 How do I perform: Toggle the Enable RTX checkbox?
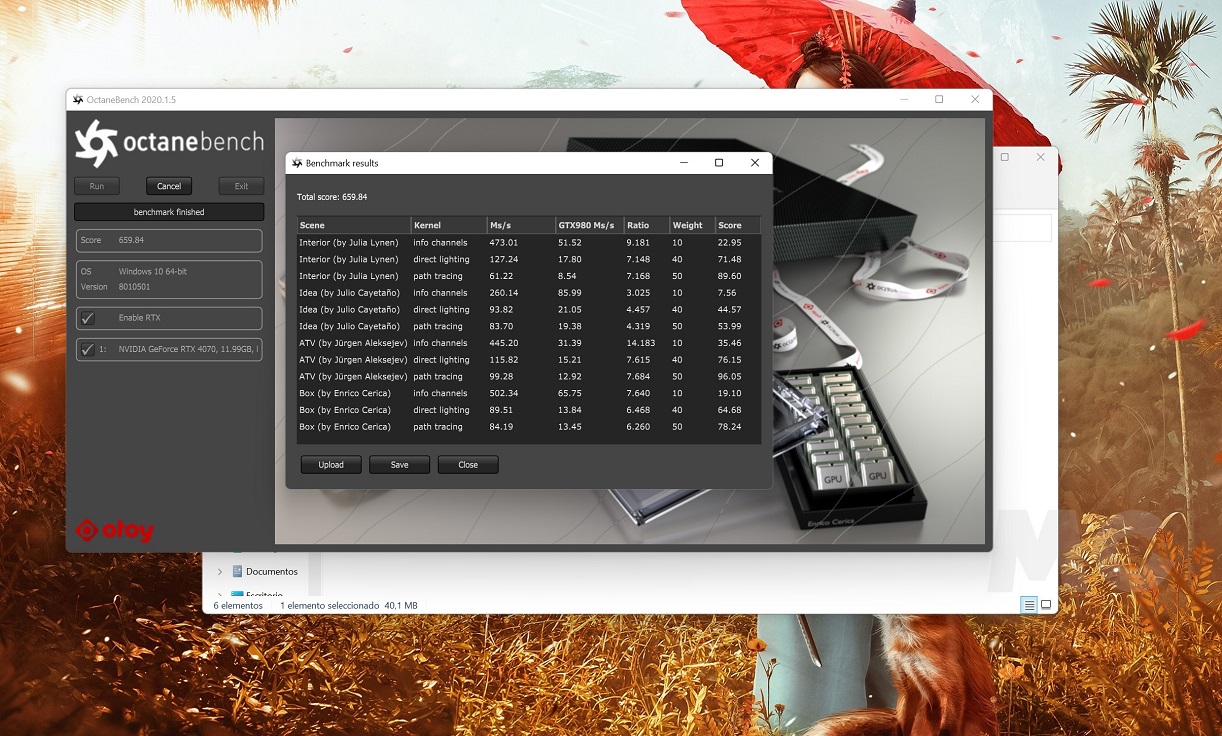(88, 318)
